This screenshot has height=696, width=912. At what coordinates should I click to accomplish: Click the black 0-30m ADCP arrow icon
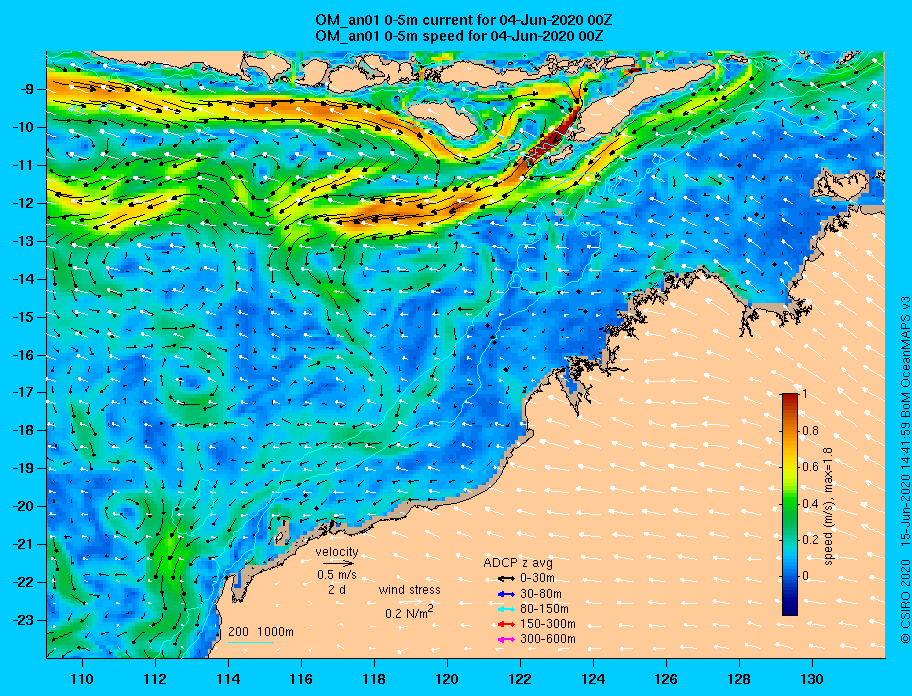[x=507, y=579]
